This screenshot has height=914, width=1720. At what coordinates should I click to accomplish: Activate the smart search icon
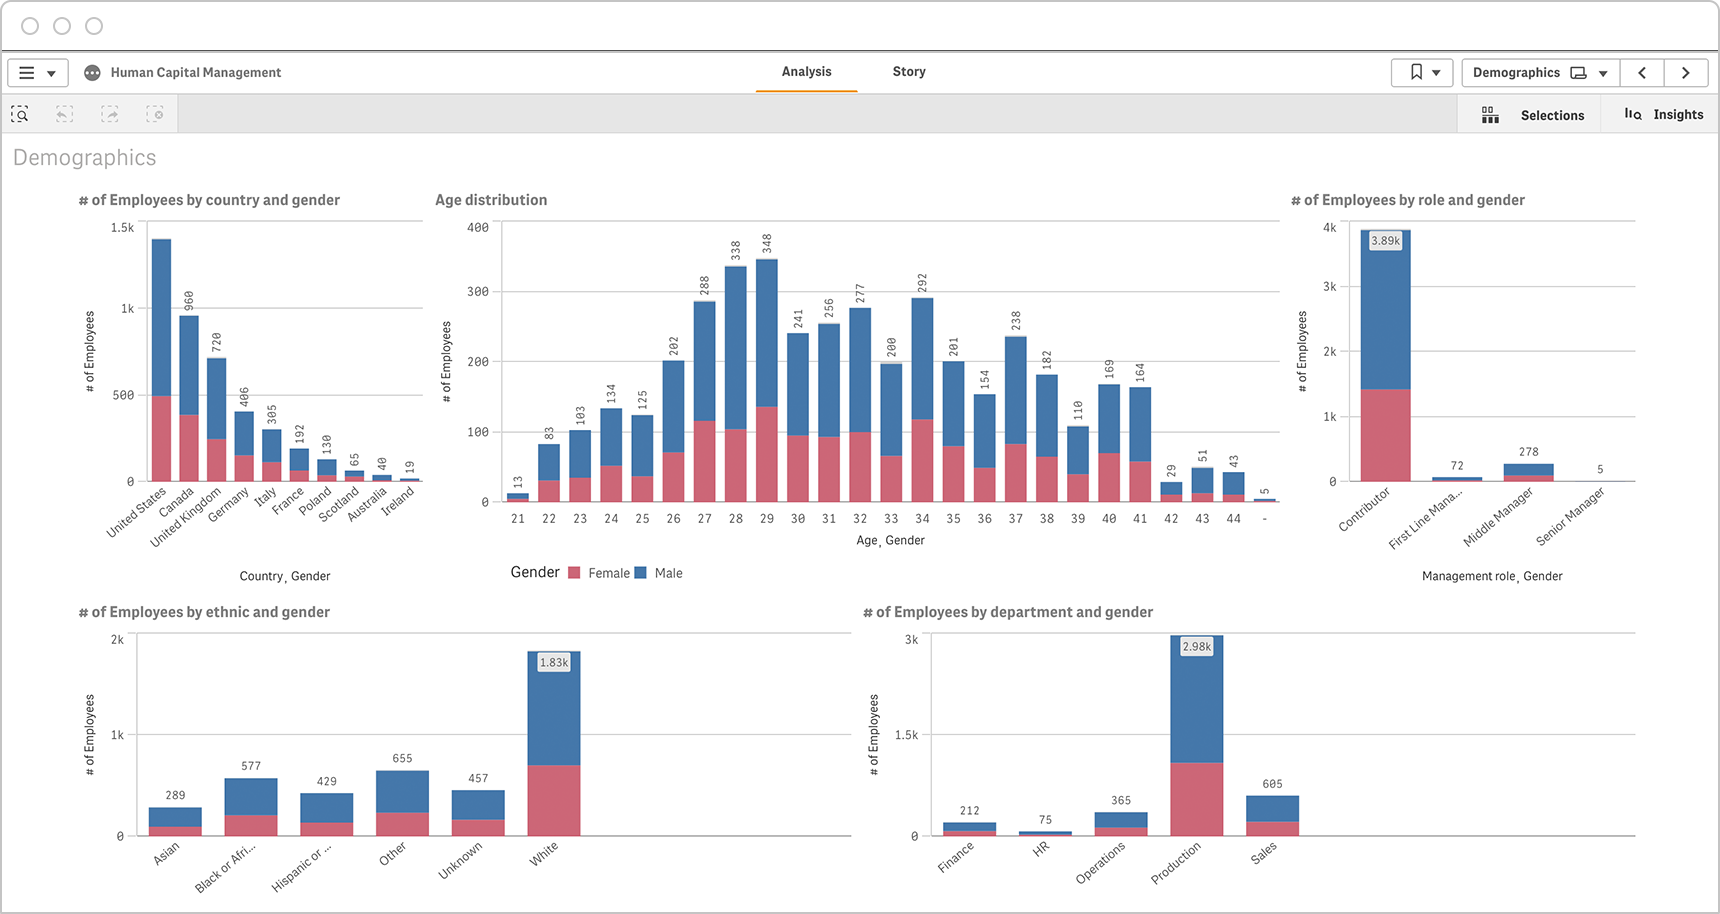(20, 115)
